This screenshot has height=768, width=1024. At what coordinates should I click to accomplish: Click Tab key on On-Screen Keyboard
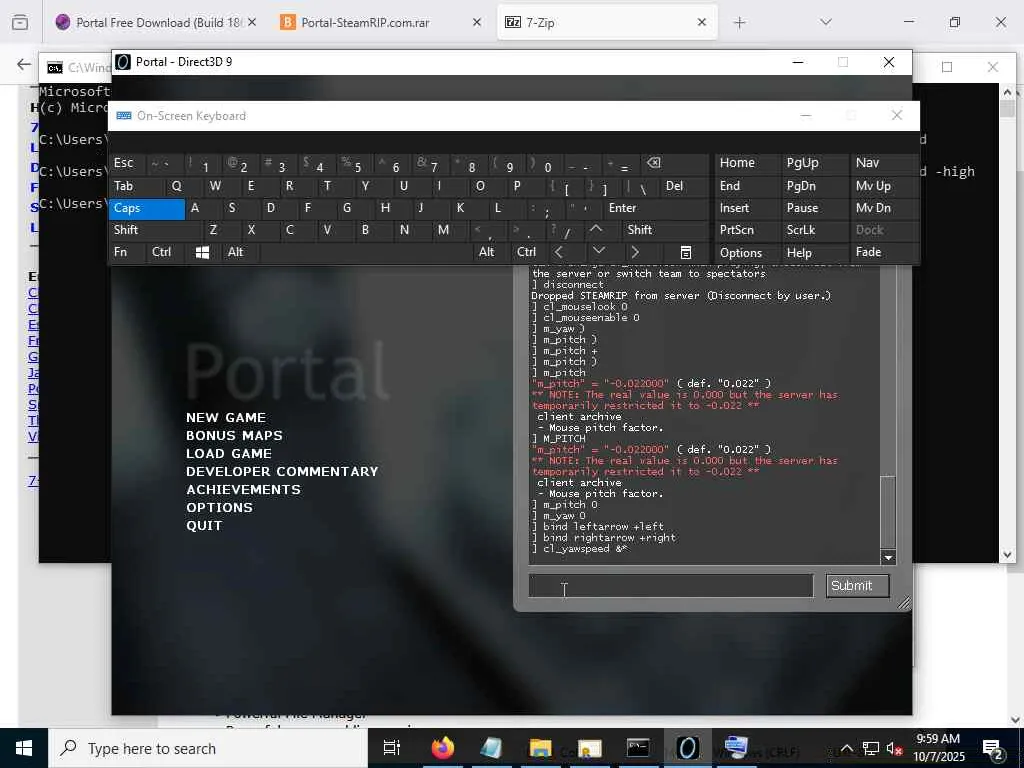(x=137, y=186)
